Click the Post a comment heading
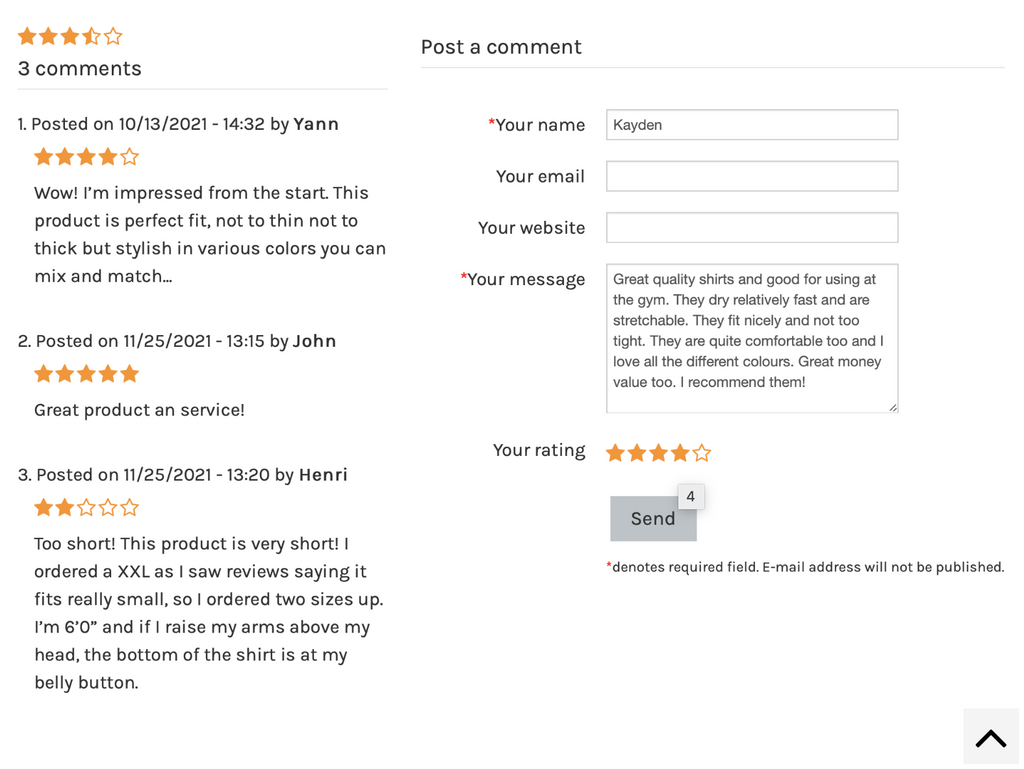 click(501, 47)
